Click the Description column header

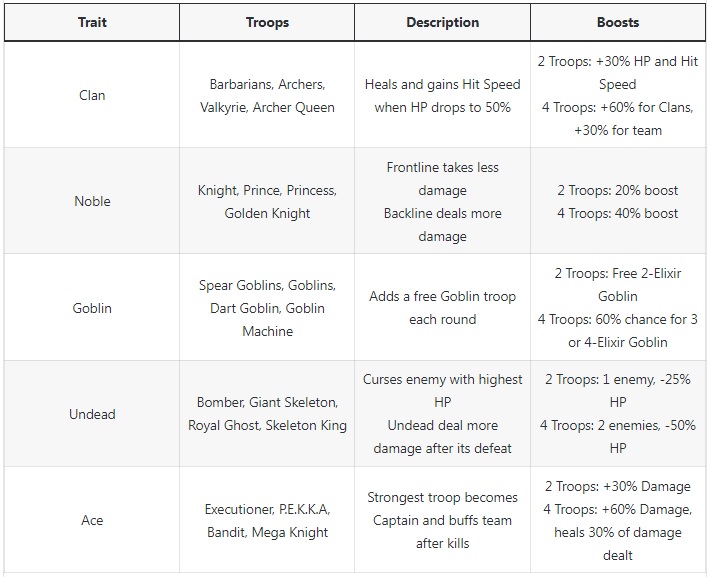(x=443, y=22)
